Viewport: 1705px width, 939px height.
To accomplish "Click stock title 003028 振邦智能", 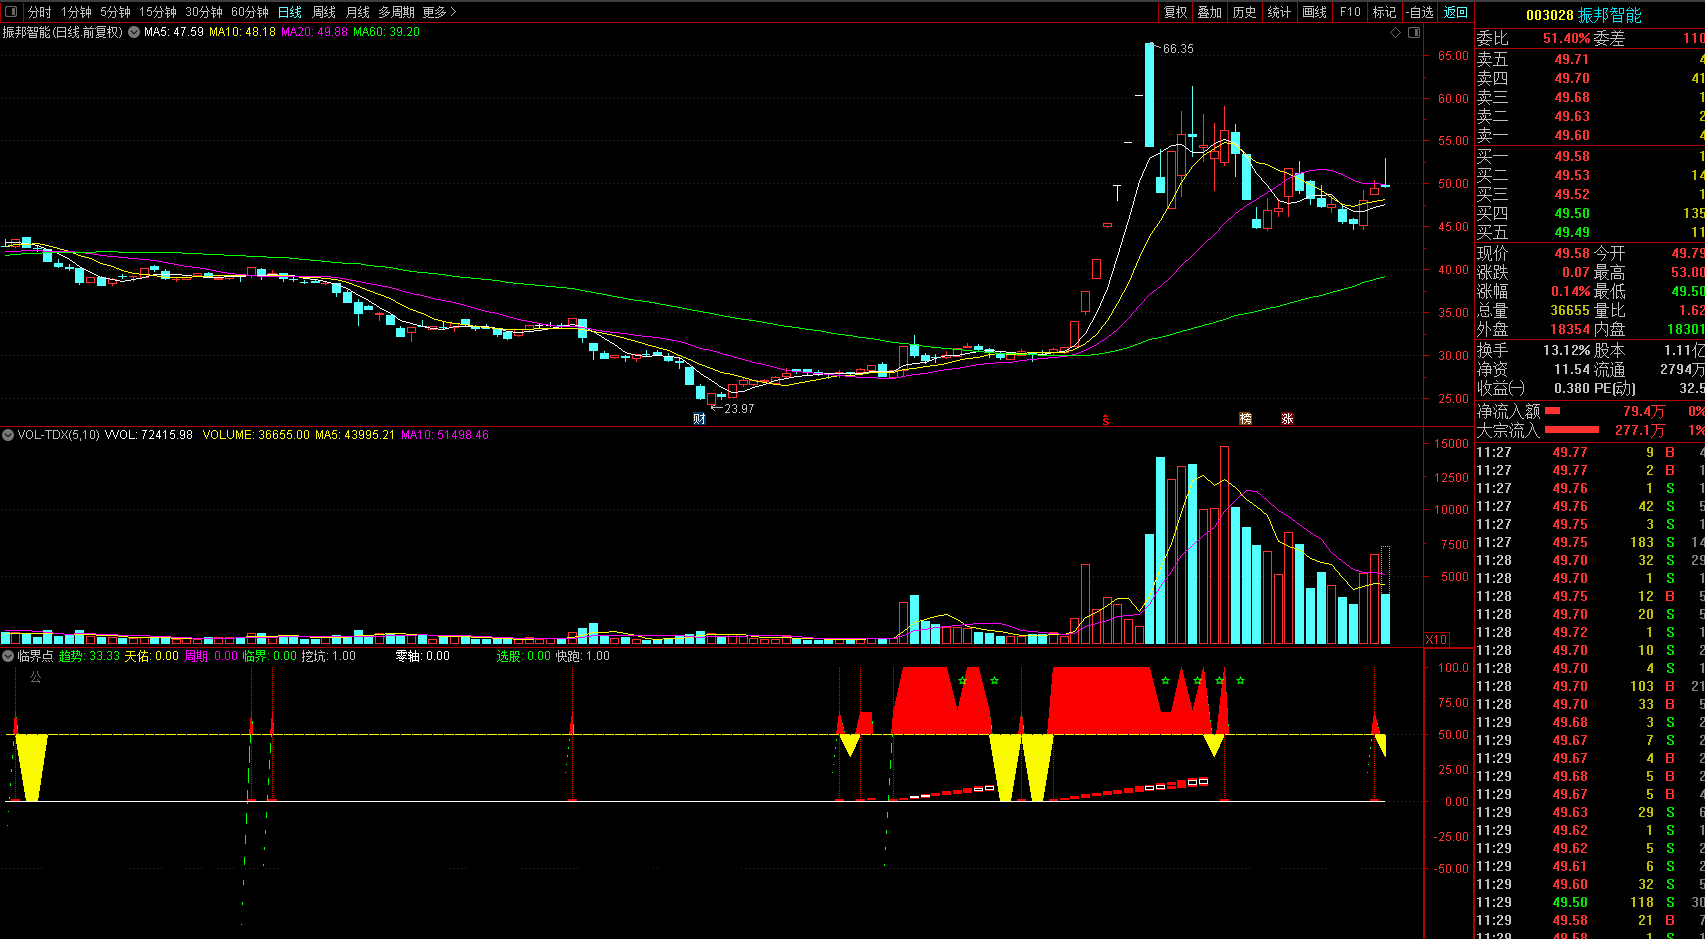I will (1583, 15).
